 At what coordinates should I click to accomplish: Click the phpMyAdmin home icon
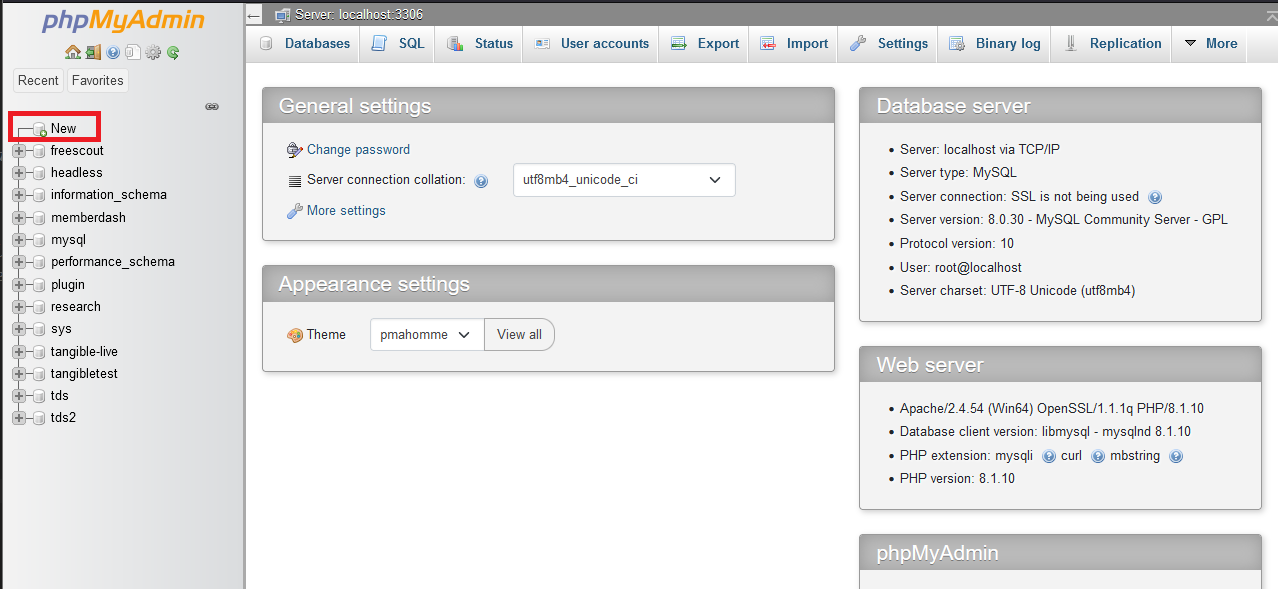73,52
